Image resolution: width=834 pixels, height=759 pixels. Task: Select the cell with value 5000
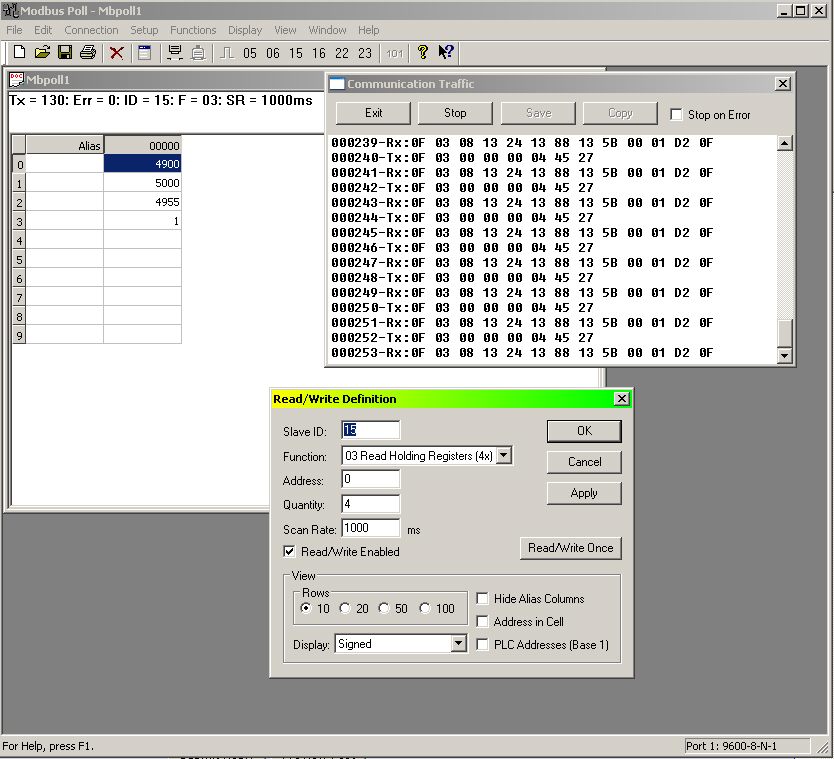pyautogui.click(x=142, y=183)
